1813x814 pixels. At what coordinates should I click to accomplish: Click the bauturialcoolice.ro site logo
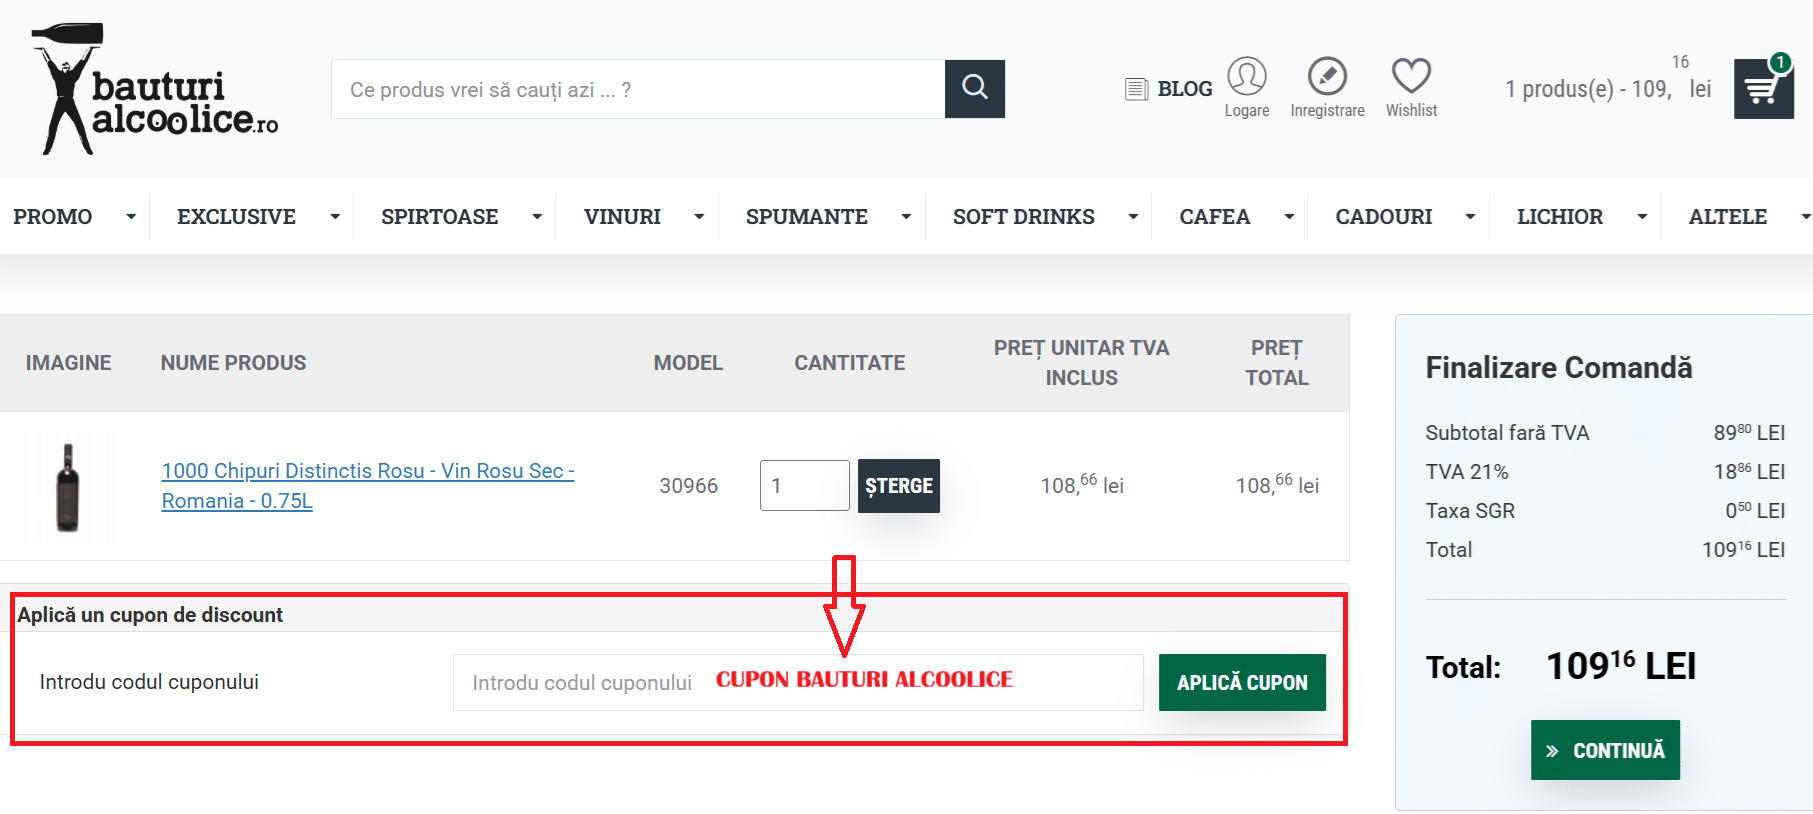[x=155, y=90]
